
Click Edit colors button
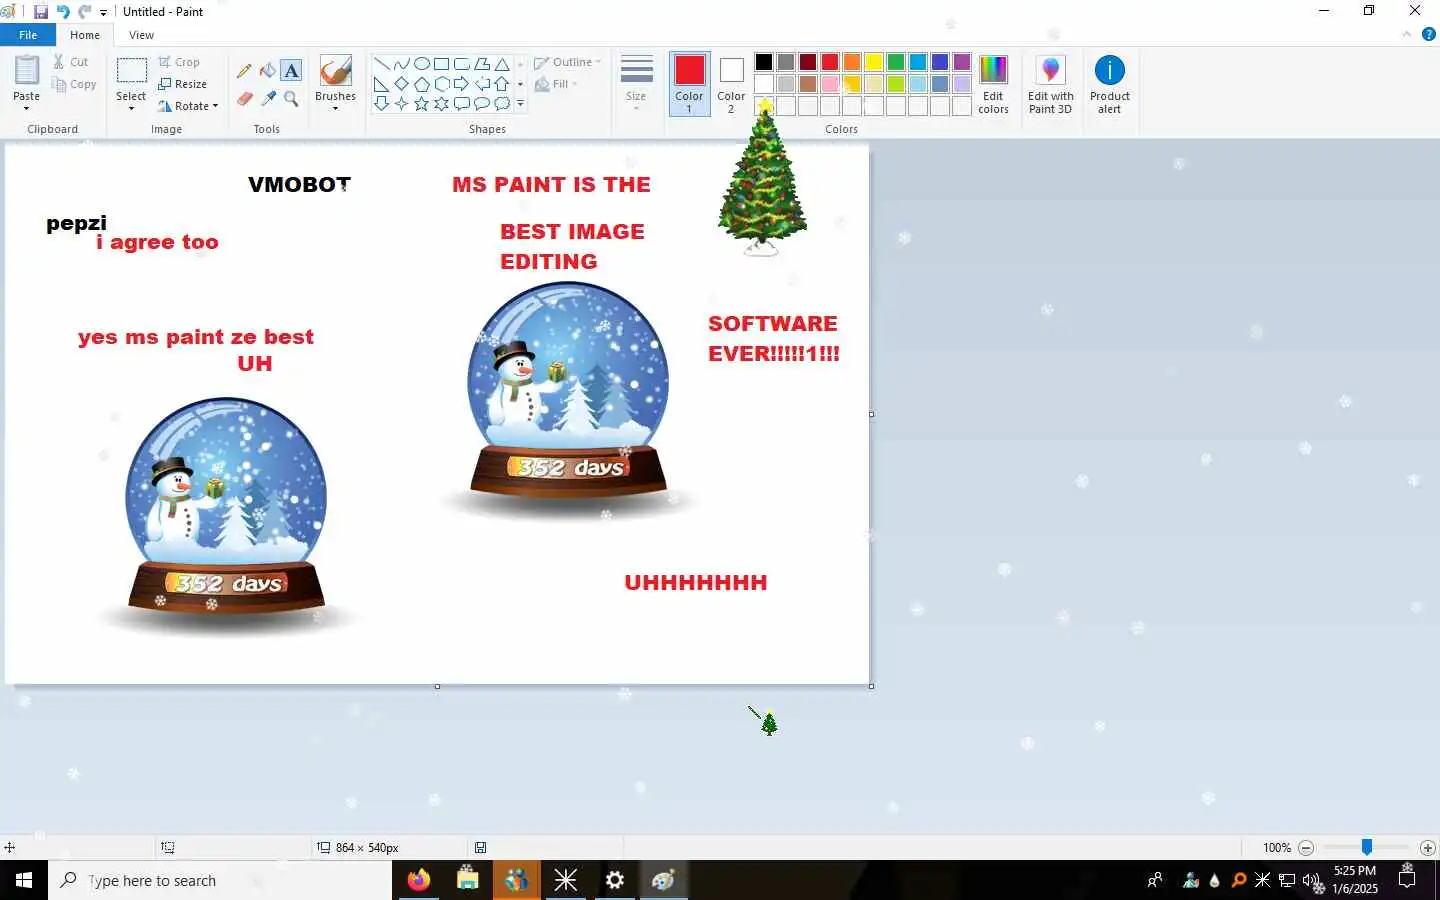tap(993, 84)
